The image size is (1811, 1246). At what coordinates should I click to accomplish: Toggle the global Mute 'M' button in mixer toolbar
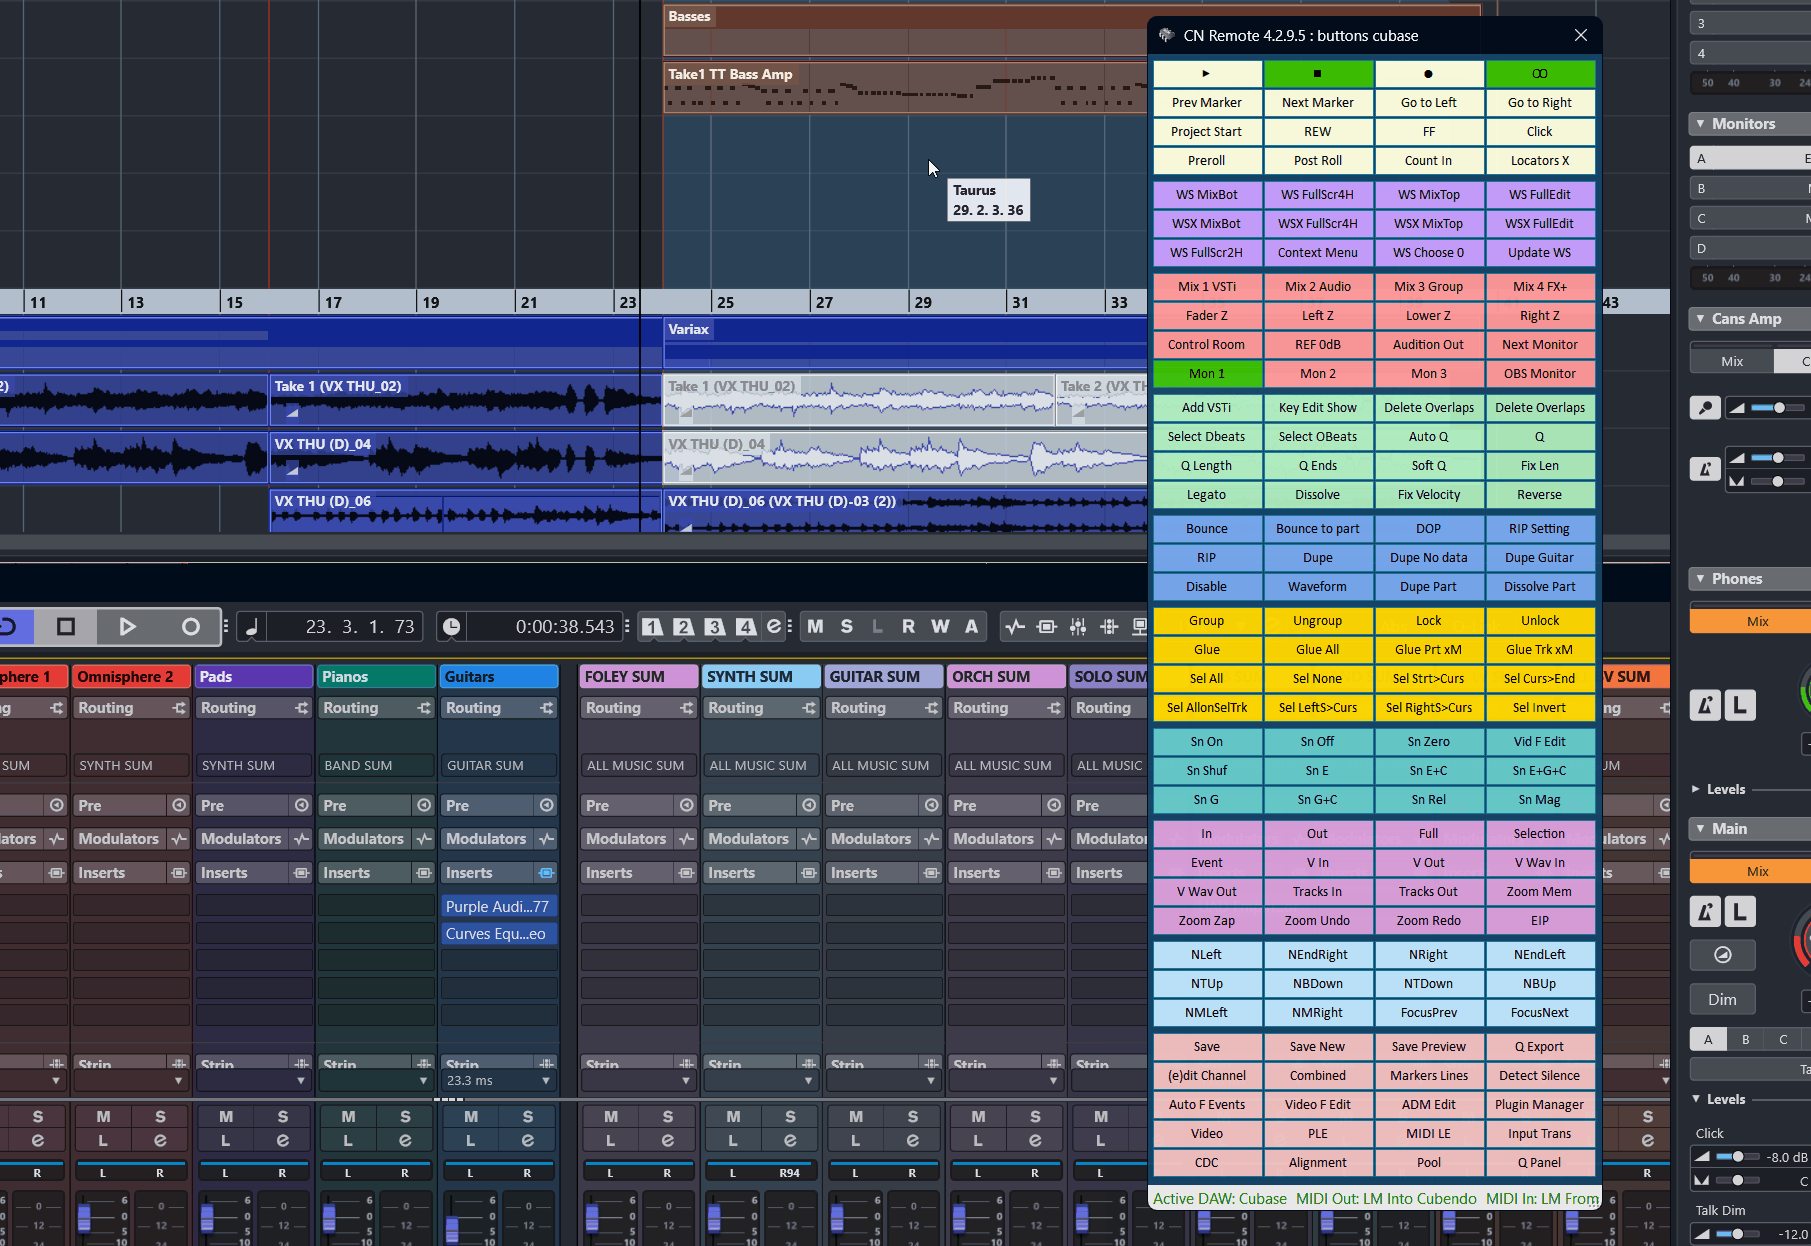tap(816, 627)
